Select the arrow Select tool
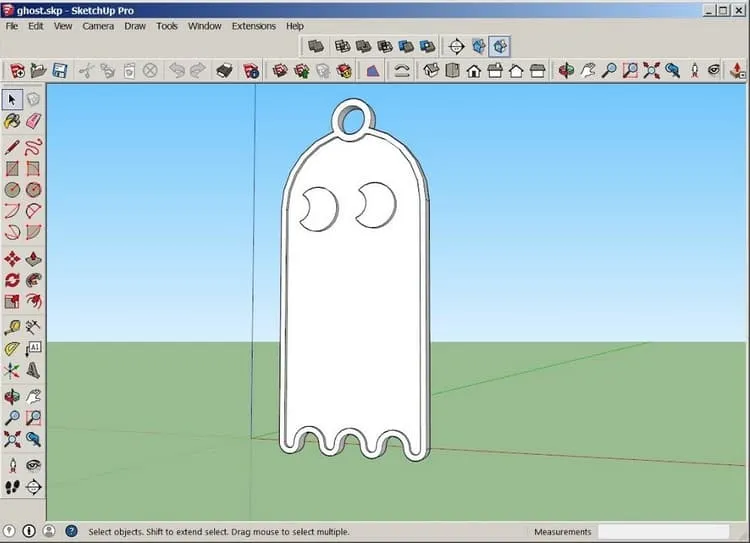 [12, 100]
